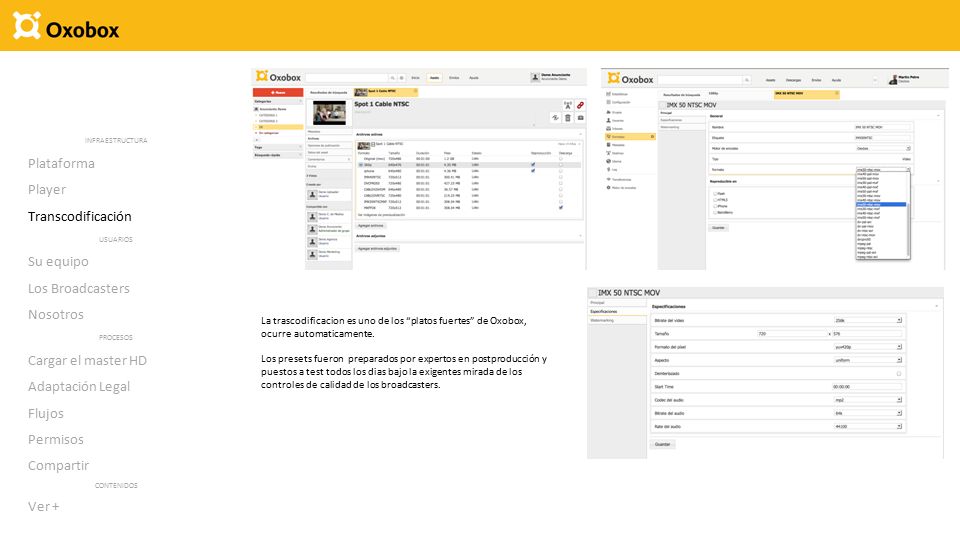Open the Watermarking tab in the bottom panel
The image size is (960, 540).
(x=617, y=320)
